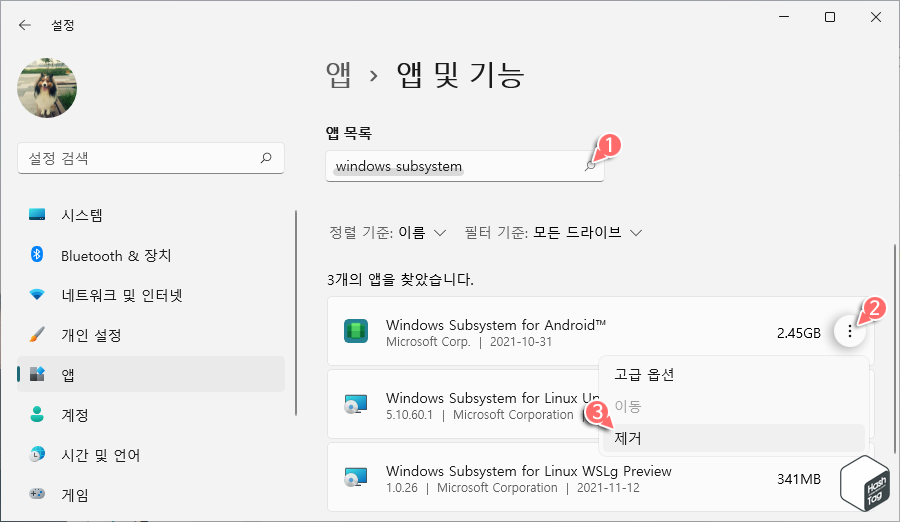Open 시간 및 언어 sidebar label
900x522 pixels.
[100, 455]
